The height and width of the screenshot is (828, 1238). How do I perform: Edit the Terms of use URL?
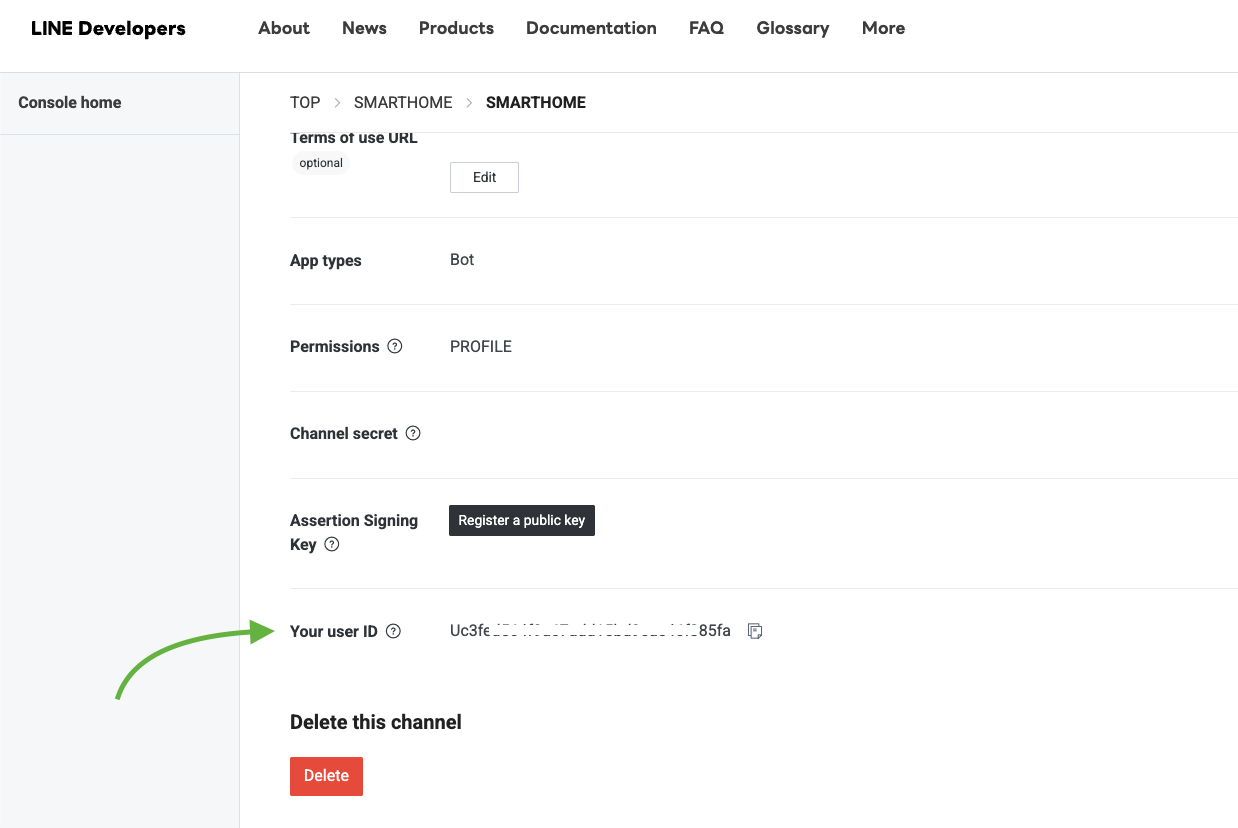click(484, 177)
